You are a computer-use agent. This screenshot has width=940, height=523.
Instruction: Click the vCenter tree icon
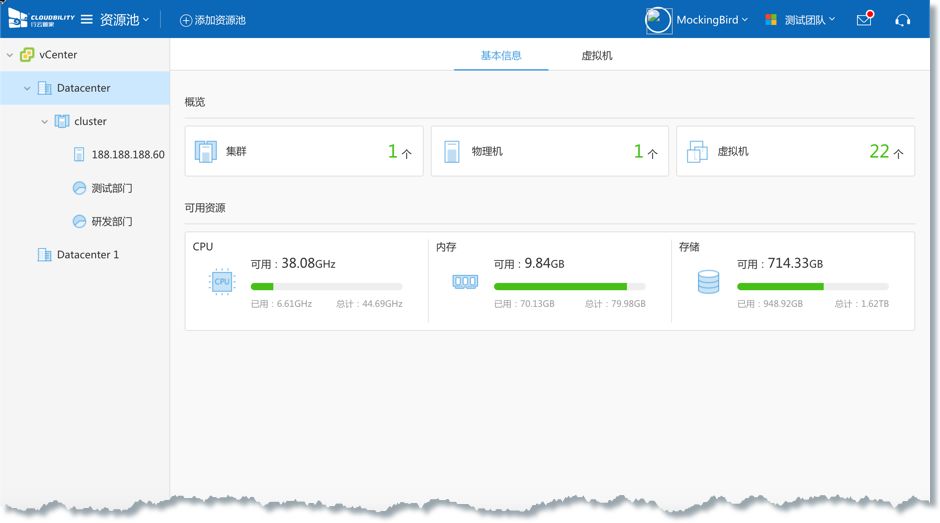tap(27, 55)
